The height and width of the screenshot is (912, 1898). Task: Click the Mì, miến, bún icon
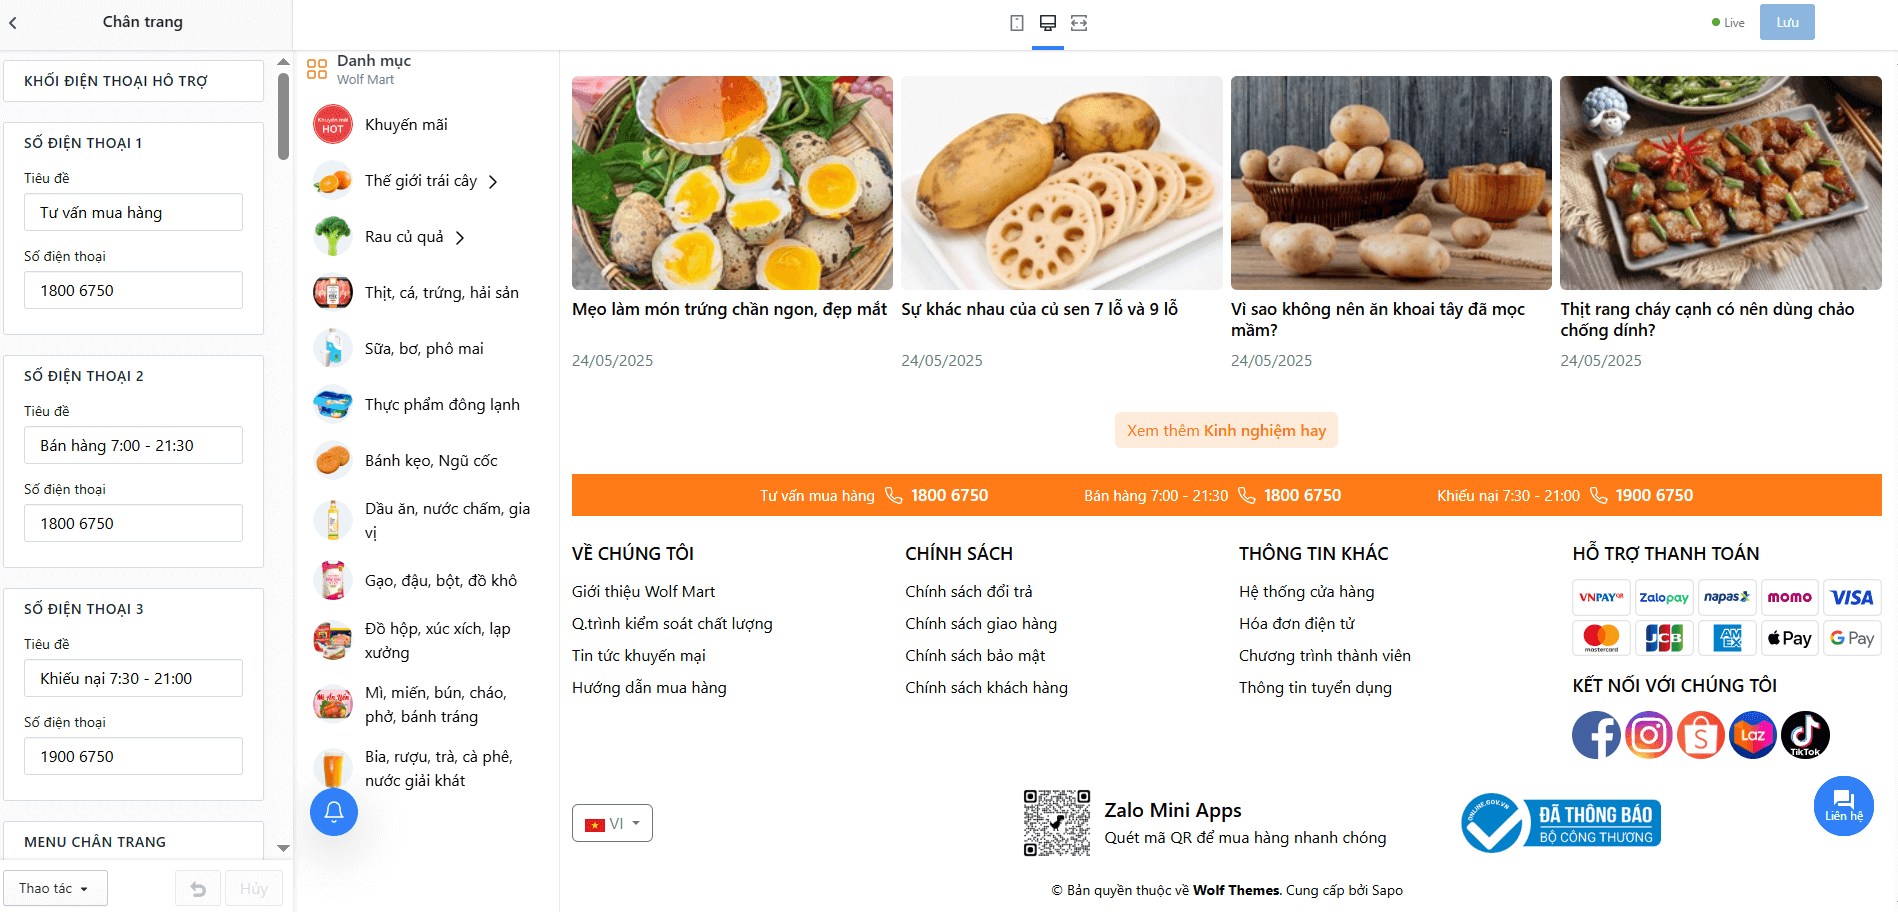[x=333, y=704]
